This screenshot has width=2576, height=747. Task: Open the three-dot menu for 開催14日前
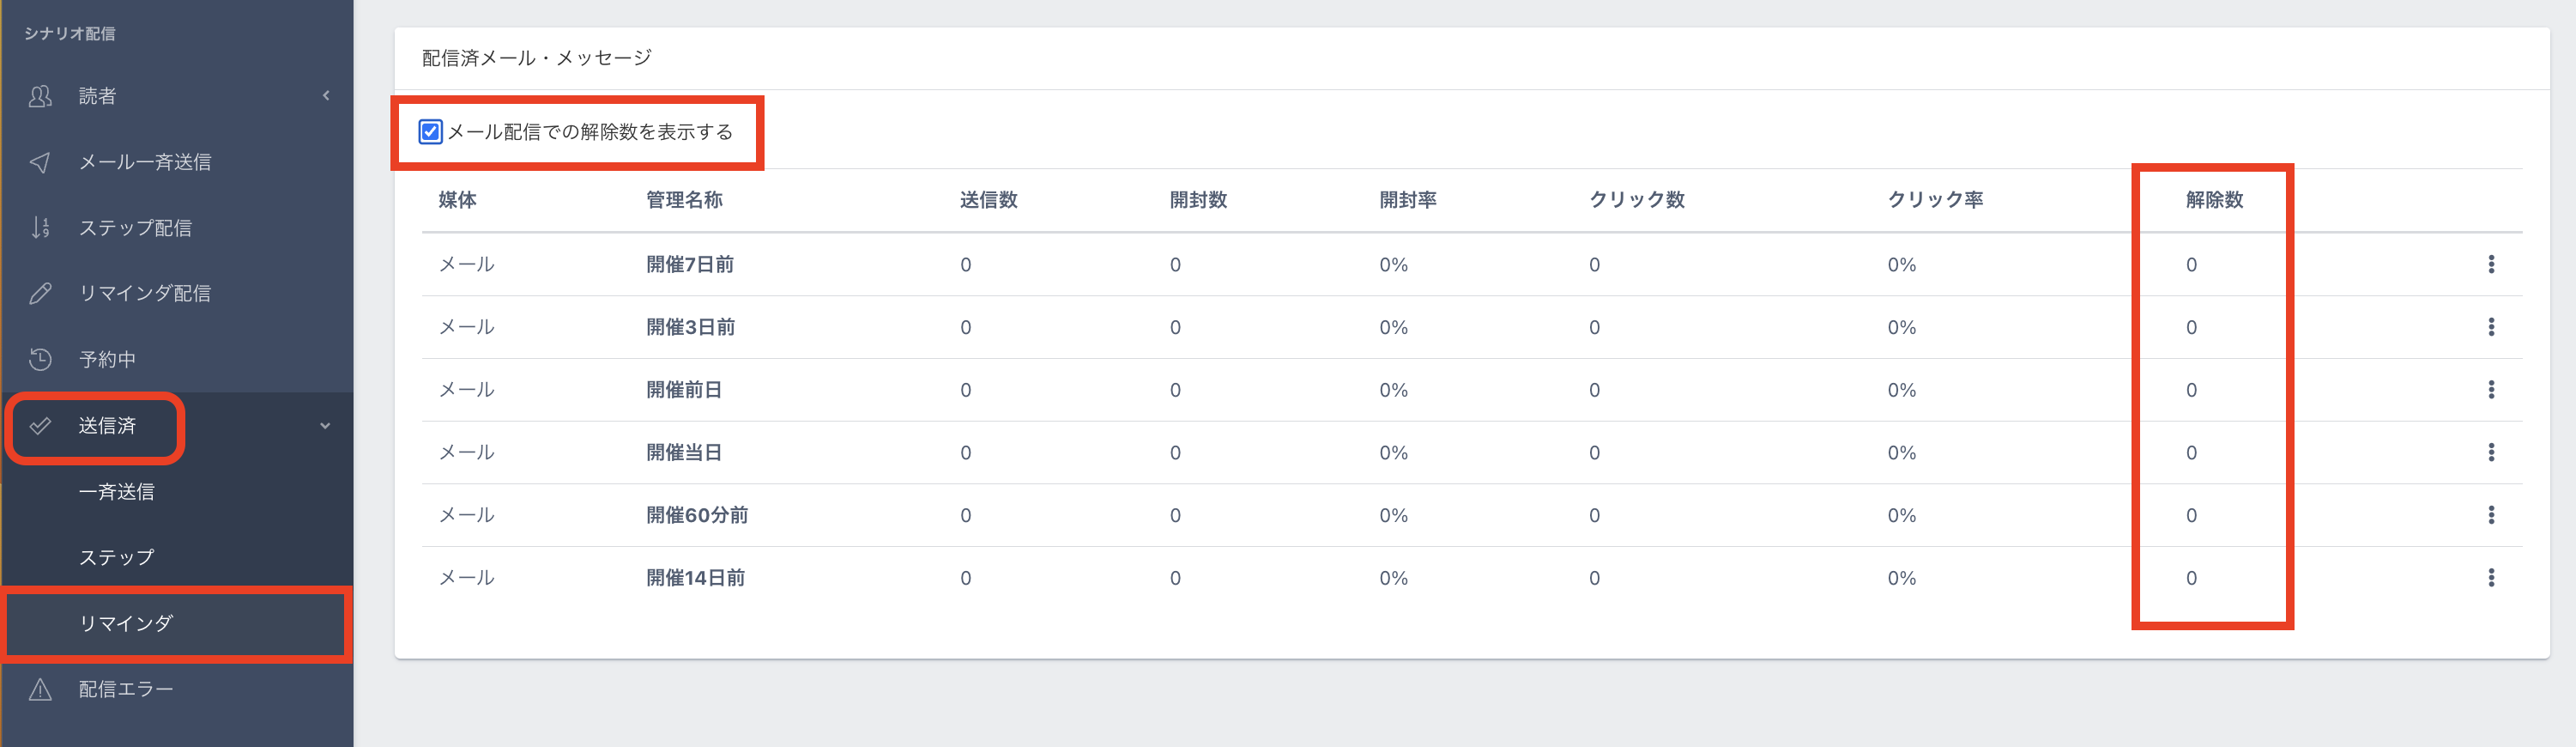pos(2490,577)
